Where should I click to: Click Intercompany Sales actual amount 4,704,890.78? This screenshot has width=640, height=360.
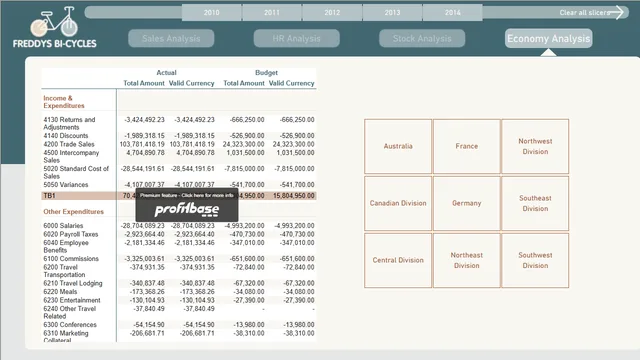[145, 153]
